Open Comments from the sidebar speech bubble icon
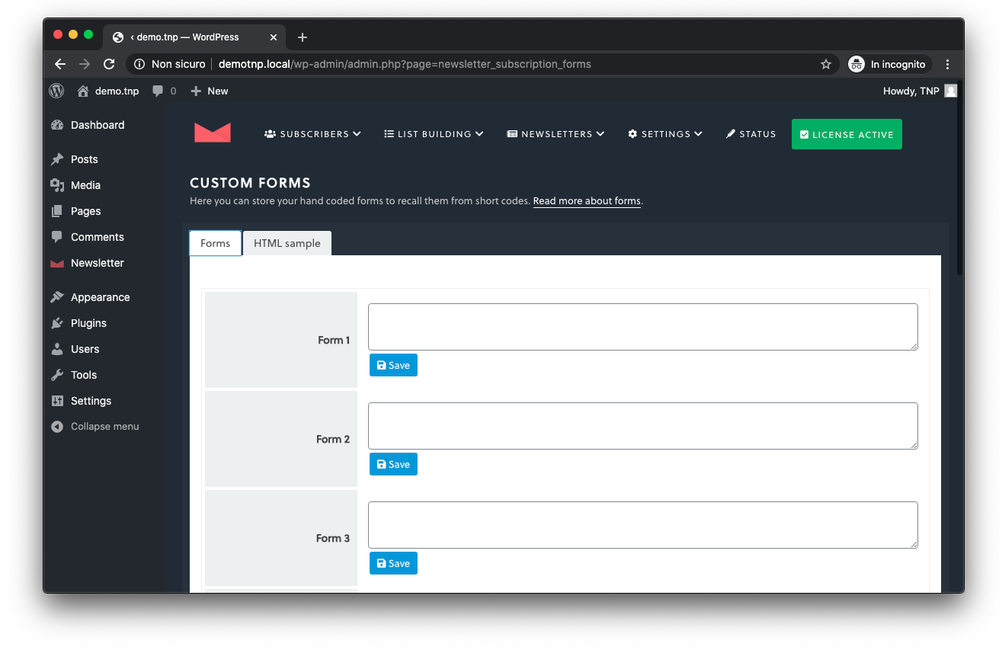This screenshot has width=1000, height=650. [x=59, y=237]
